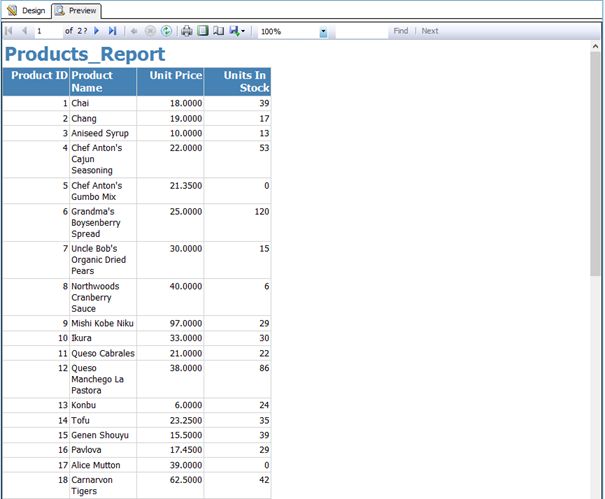
Task: Click the 21.3500 unit price value
Action: (x=186, y=186)
